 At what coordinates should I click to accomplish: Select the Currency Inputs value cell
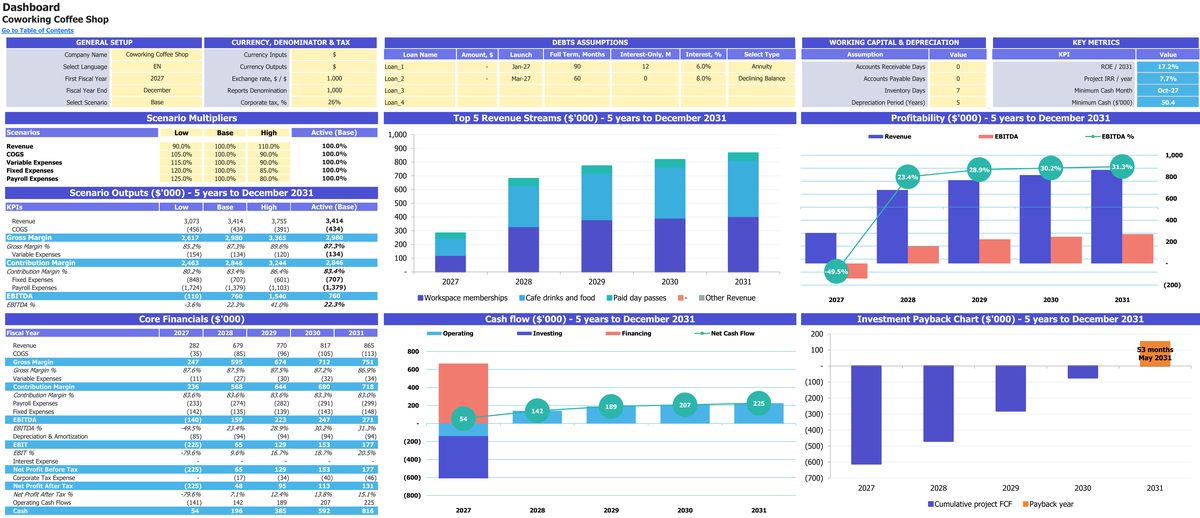pos(334,54)
